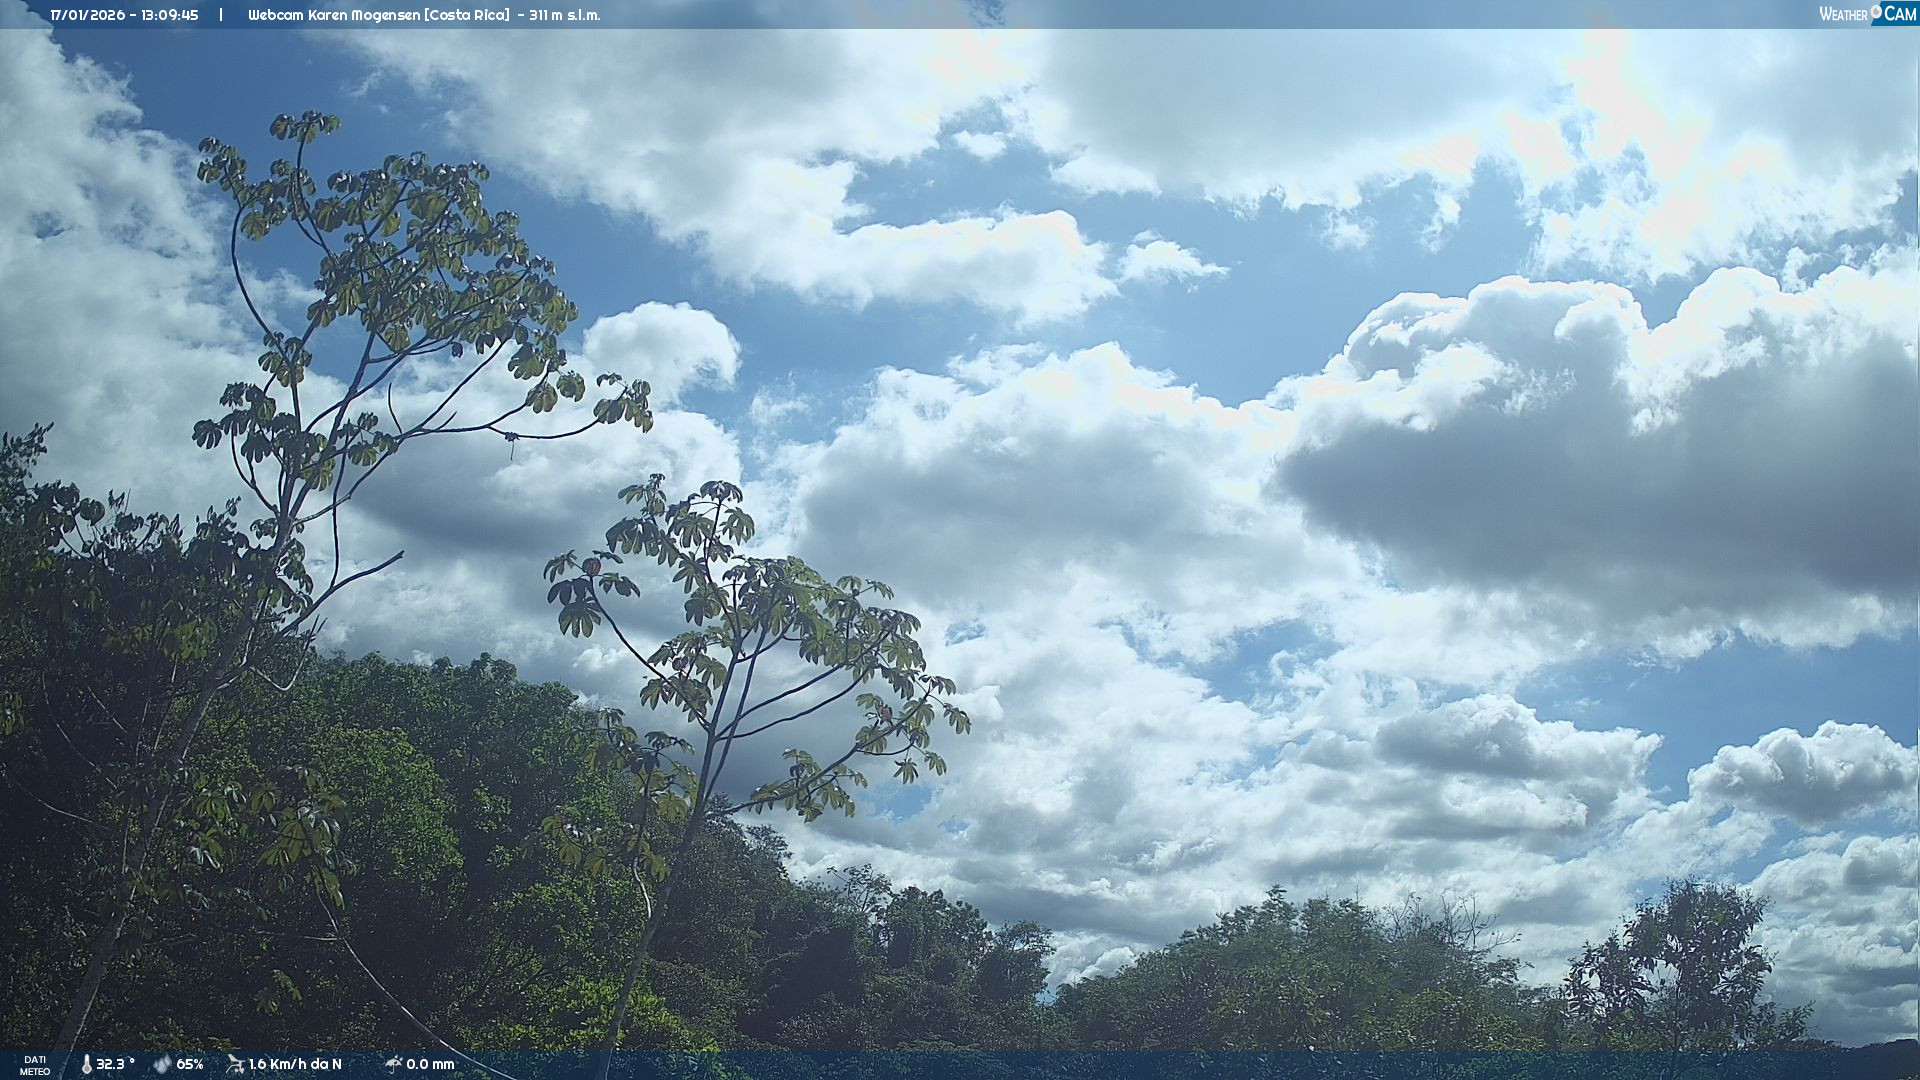Image resolution: width=1920 pixels, height=1080 pixels.
Task: Click the vertical separator after the timestamp
Action: point(221,15)
